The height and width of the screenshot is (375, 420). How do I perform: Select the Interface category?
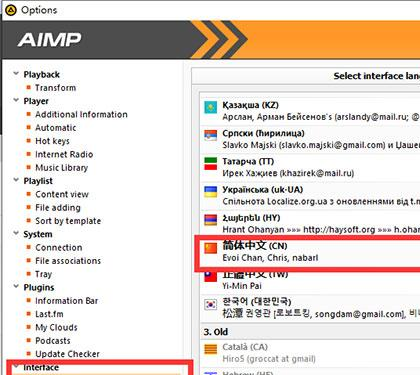(x=41, y=367)
